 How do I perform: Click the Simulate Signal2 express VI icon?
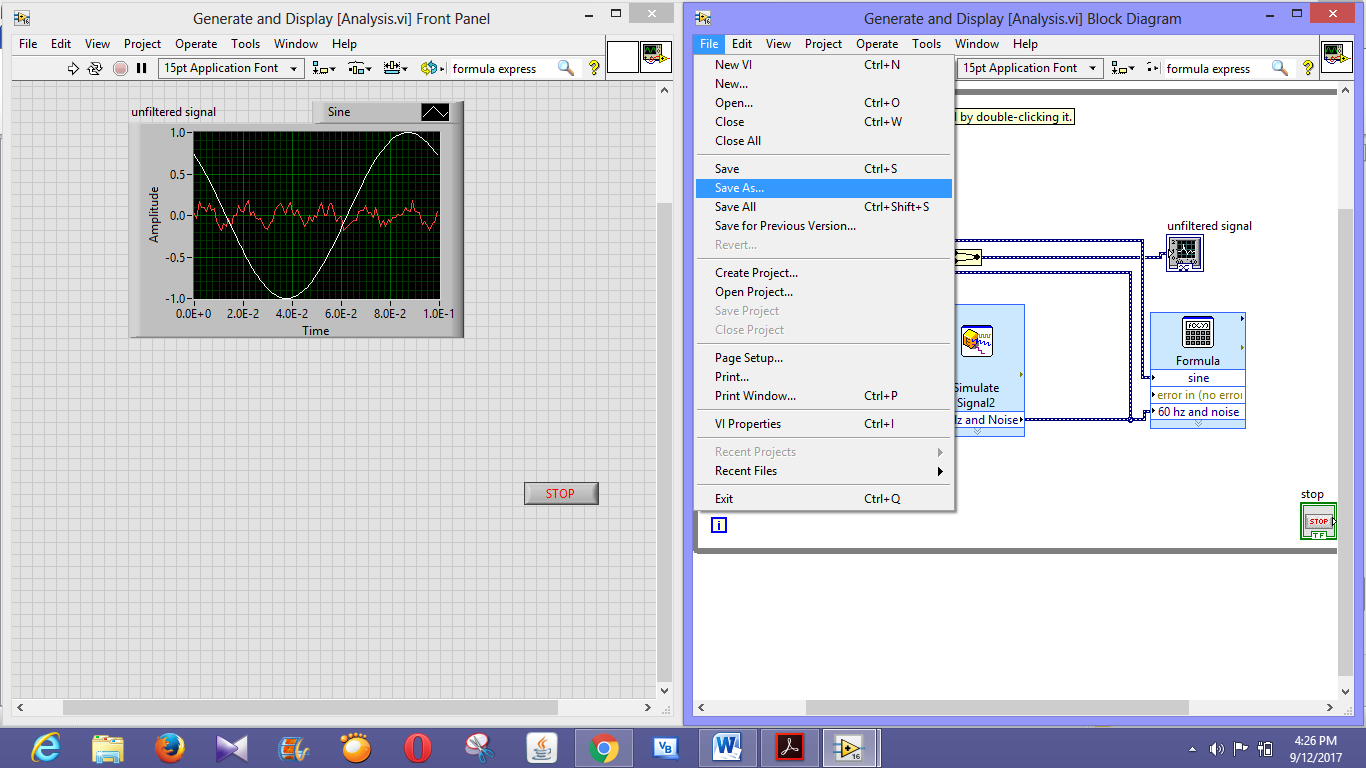[x=978, y=341]
